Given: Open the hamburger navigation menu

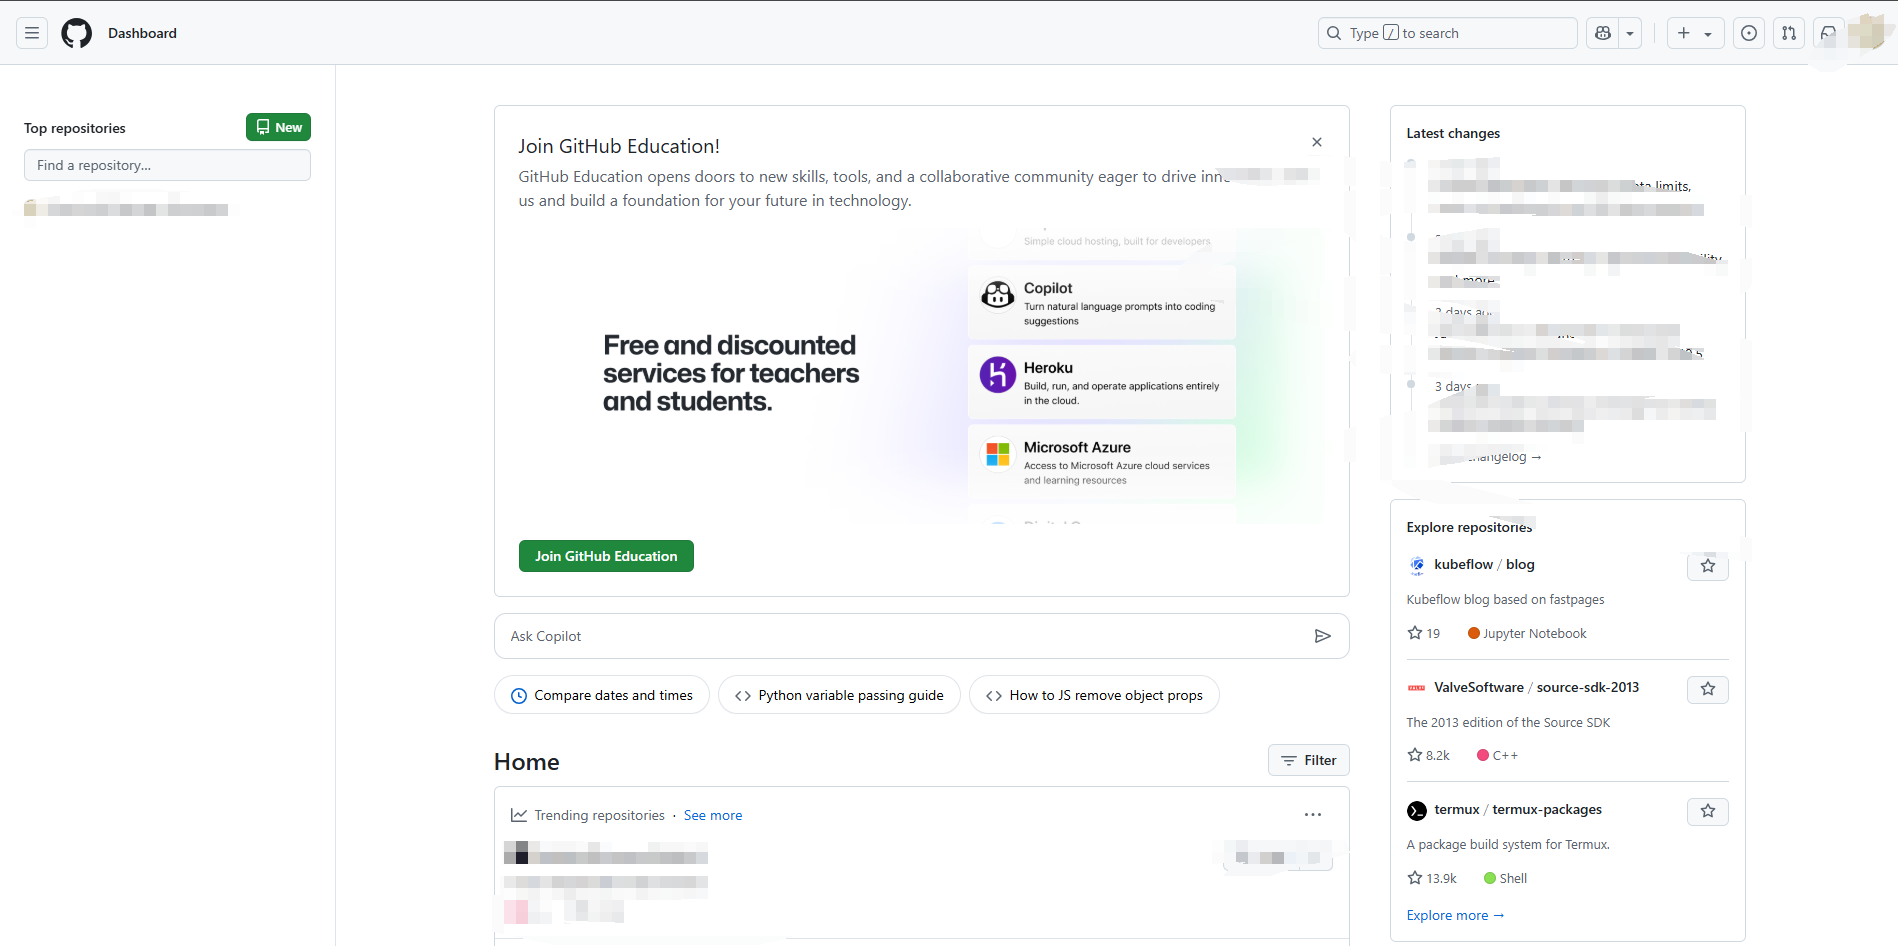Looking at the screenshot, I should (x=32, y=33).
